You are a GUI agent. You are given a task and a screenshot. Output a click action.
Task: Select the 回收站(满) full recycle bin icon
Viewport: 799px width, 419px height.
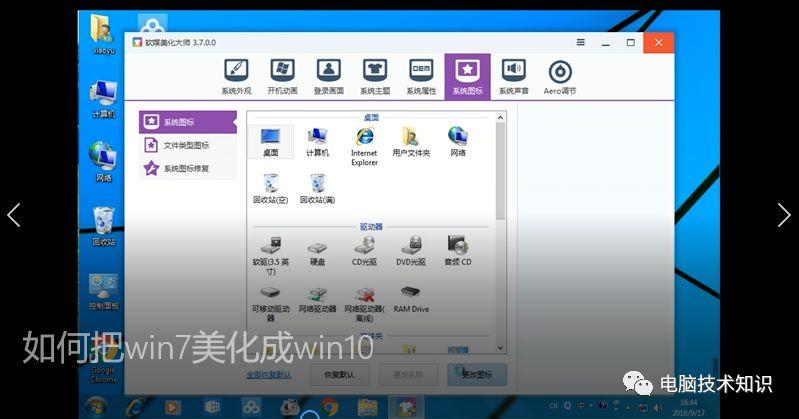[317, 189]
